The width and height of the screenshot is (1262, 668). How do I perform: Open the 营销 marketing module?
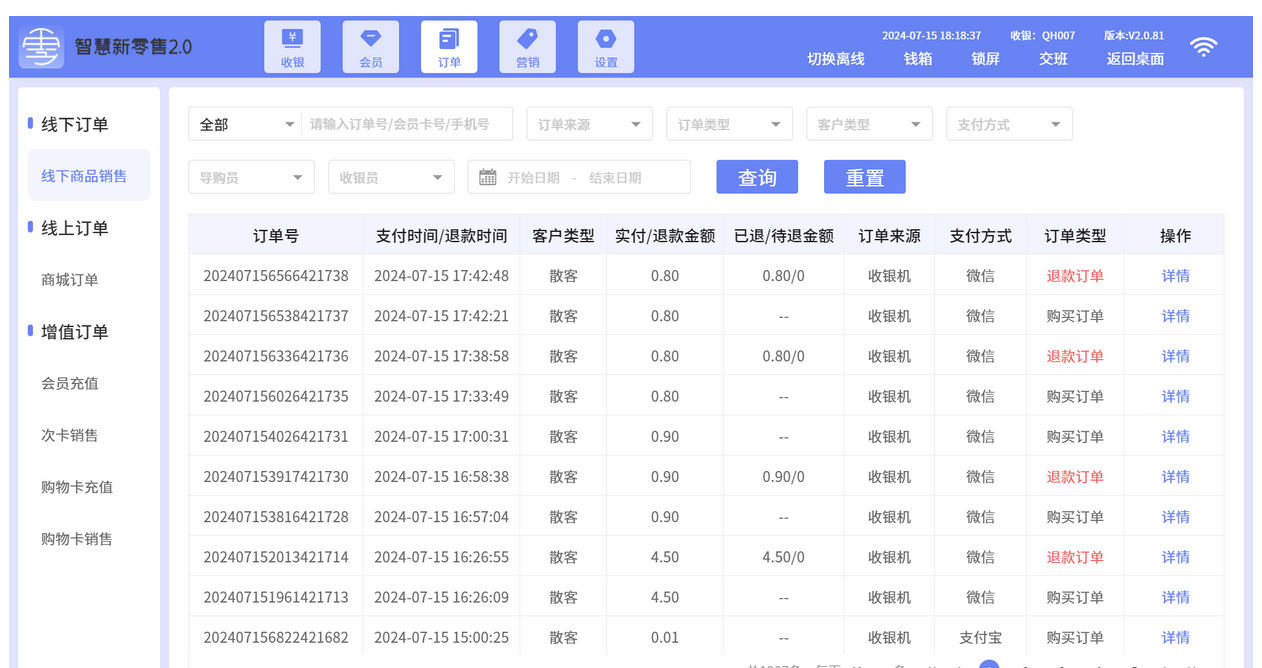527,47
